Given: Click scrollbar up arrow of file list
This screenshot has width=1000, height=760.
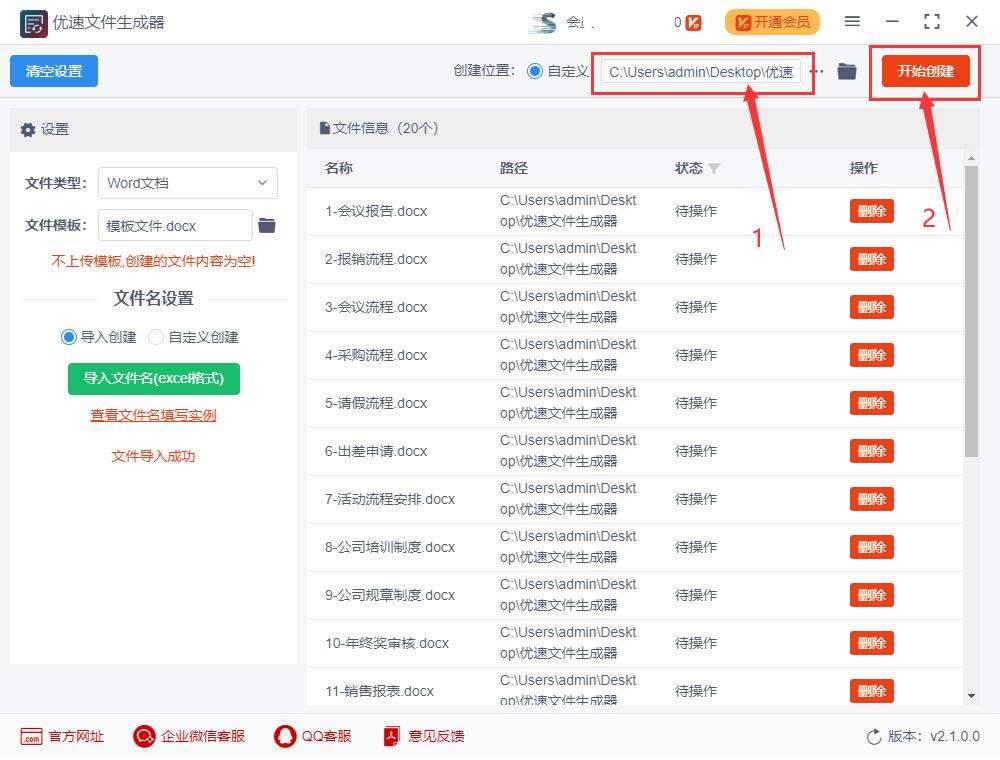Looking at the screenshot, I should [x=971, y=157].
